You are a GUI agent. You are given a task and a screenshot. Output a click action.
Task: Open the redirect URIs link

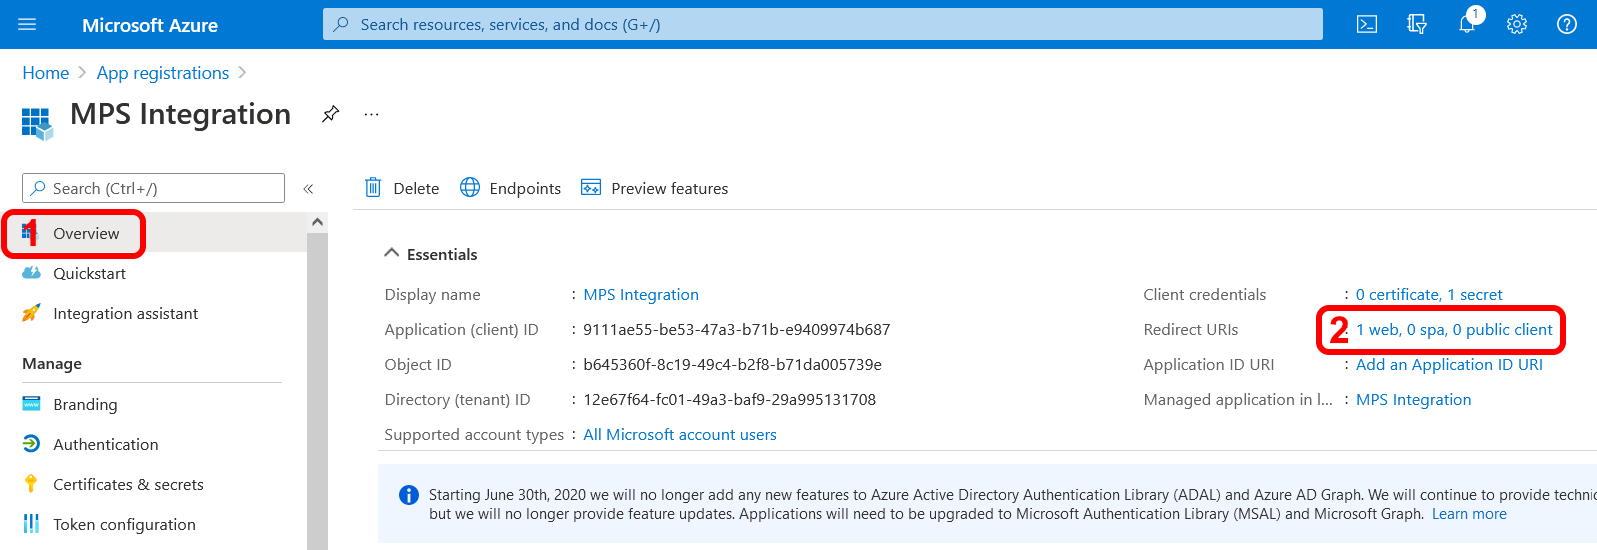[x=1453, y=330]
